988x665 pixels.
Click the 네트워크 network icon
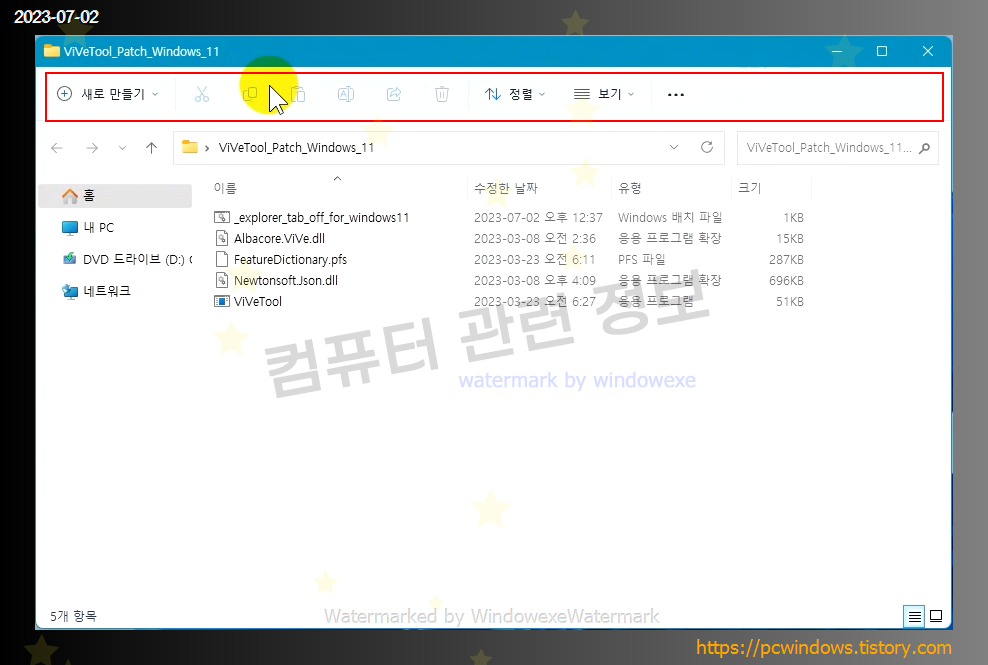[70, 291]
